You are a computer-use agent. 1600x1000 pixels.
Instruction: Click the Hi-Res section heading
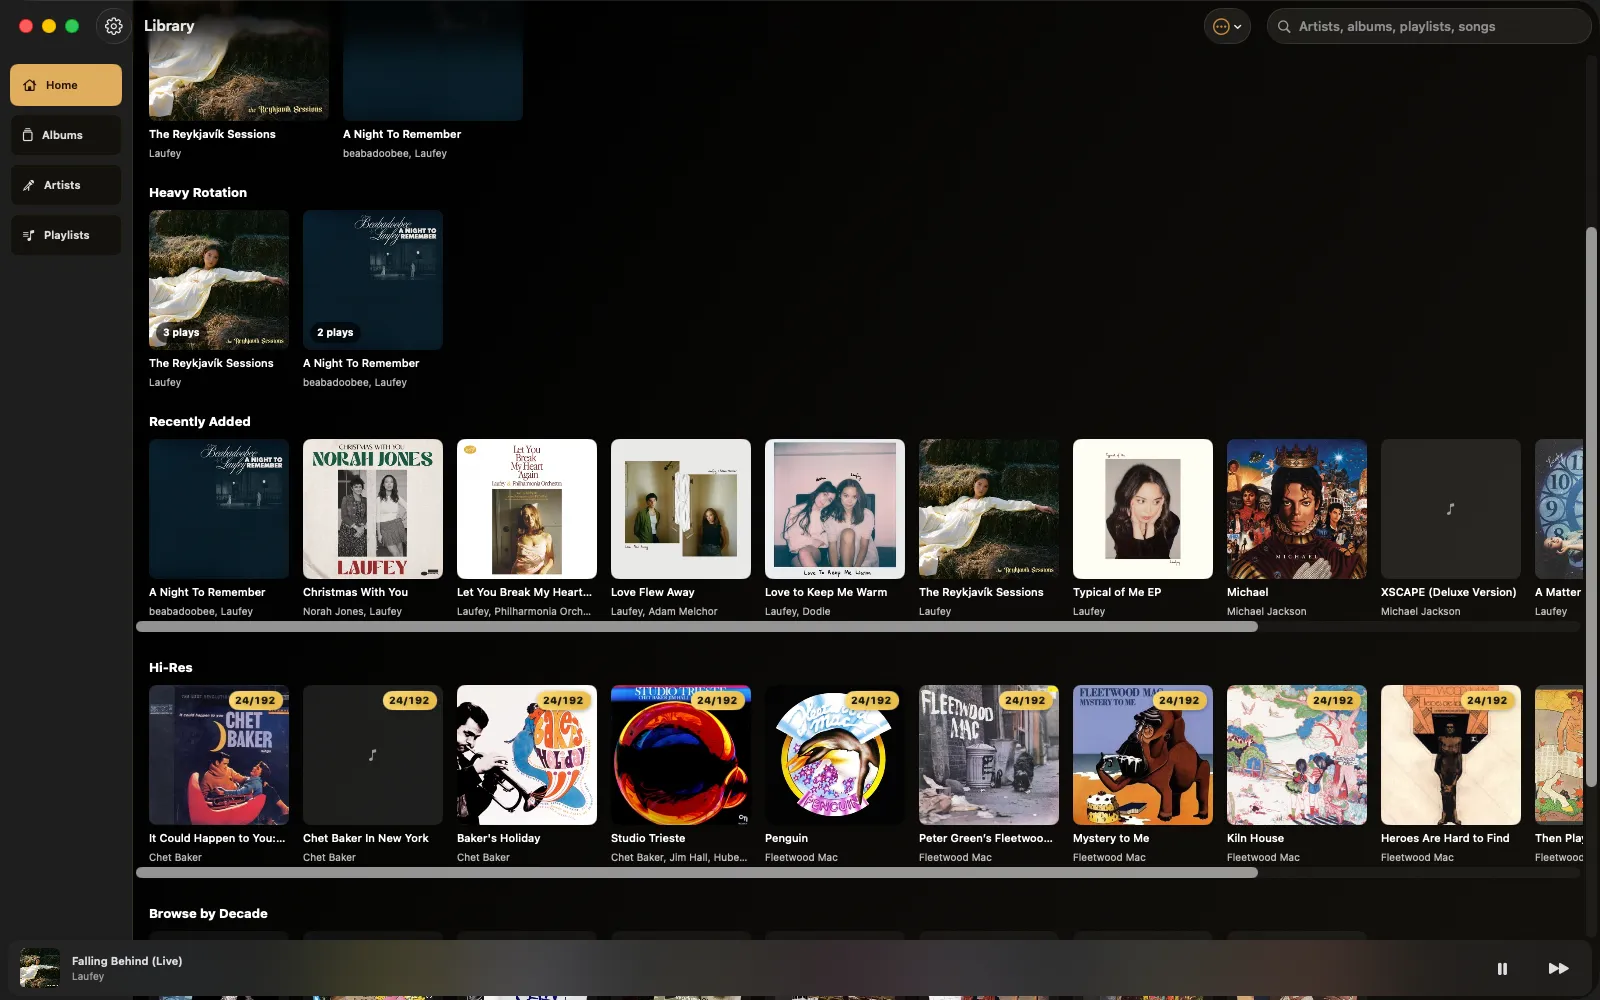(171, 667)
